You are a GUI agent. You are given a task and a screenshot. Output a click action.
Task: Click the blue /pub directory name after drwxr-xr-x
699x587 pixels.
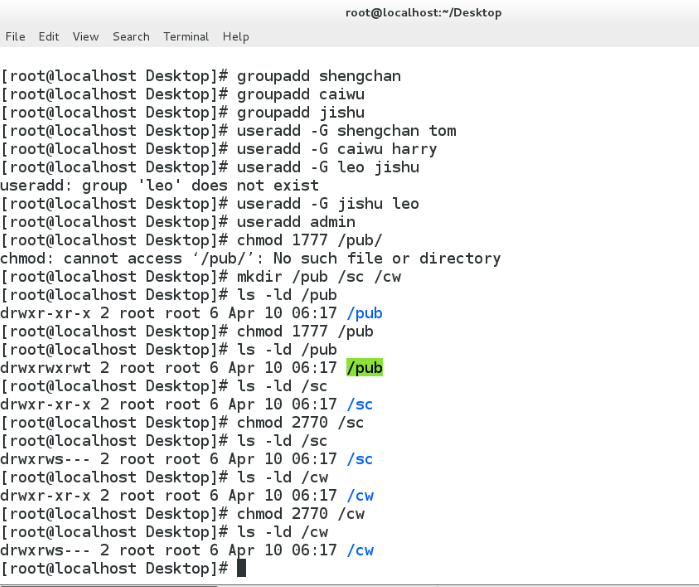364,313
